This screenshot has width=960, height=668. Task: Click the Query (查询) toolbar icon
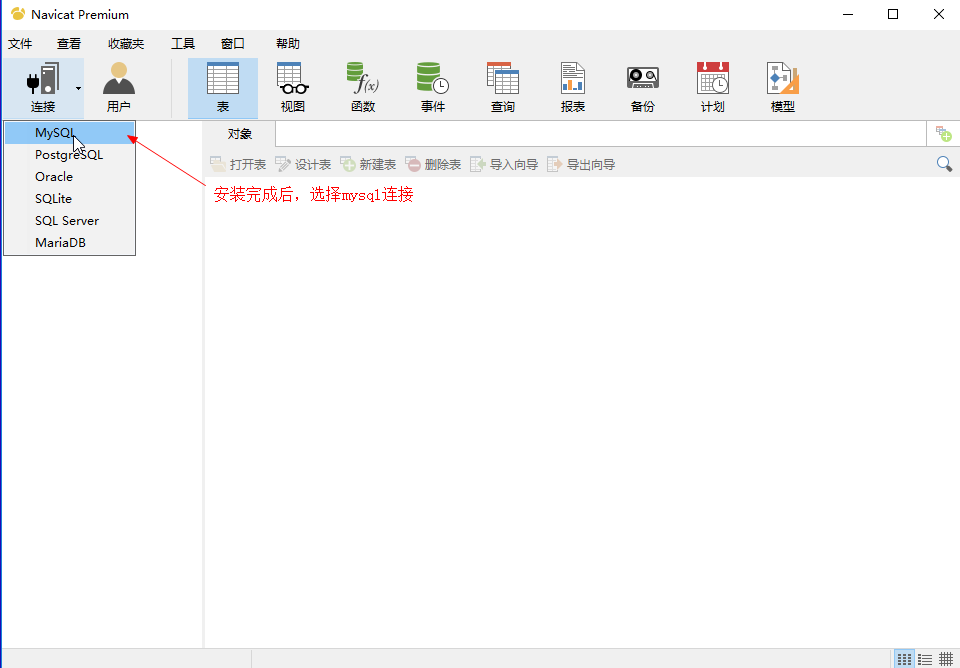[x=502, y=87]
